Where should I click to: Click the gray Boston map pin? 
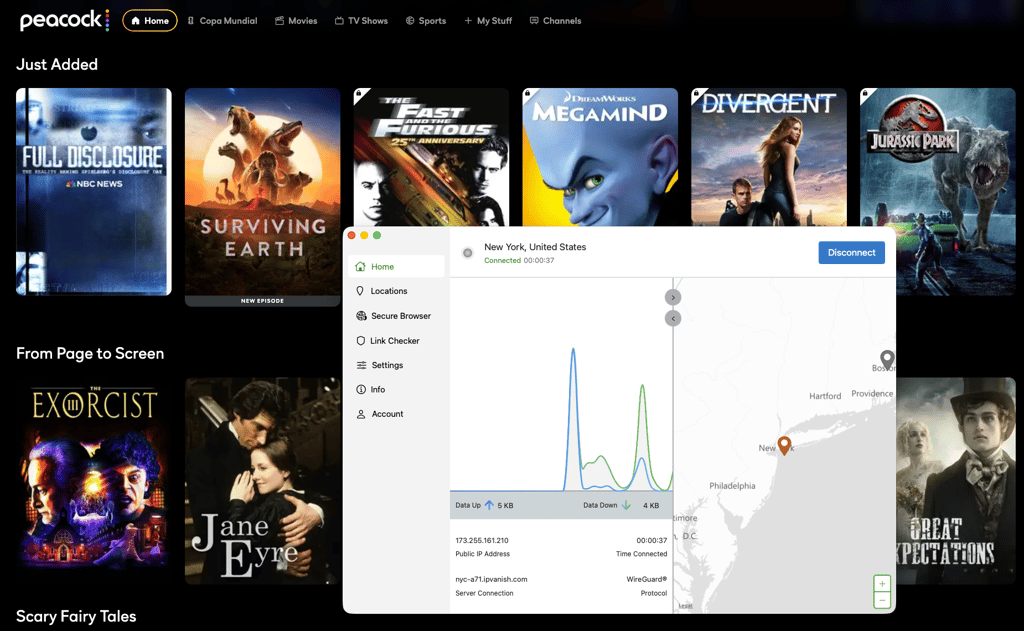[887, 359]
